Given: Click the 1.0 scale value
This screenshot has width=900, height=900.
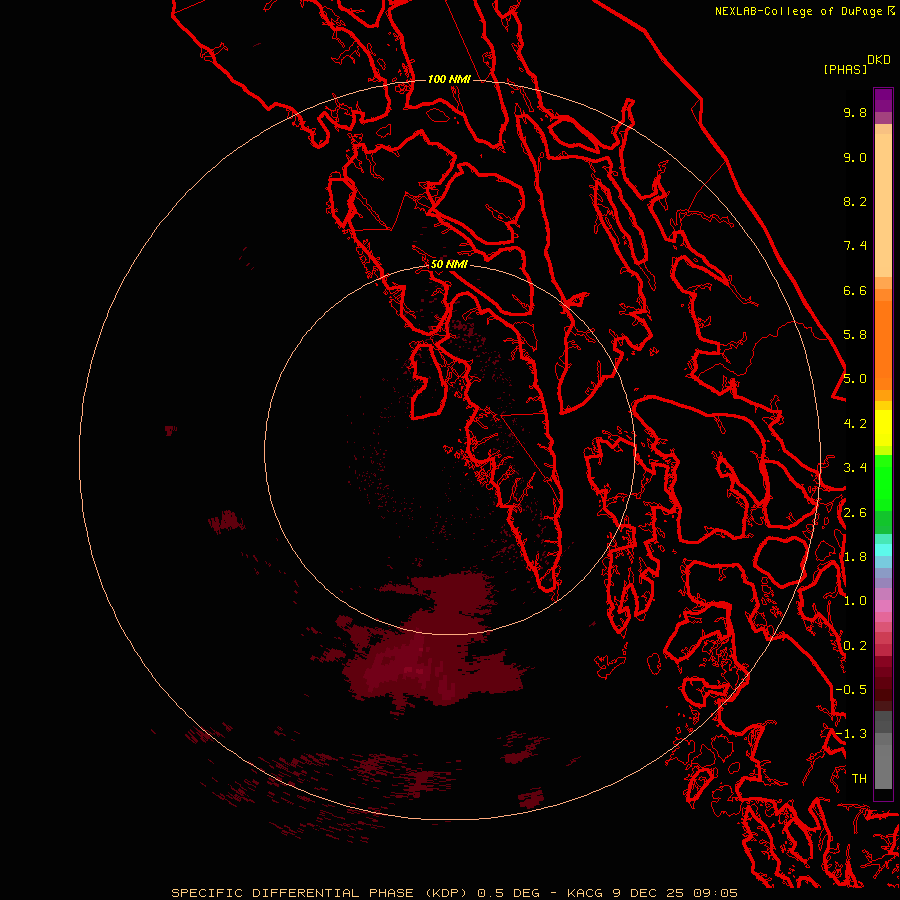Looking at the screenshot, I should click(855, 601).
